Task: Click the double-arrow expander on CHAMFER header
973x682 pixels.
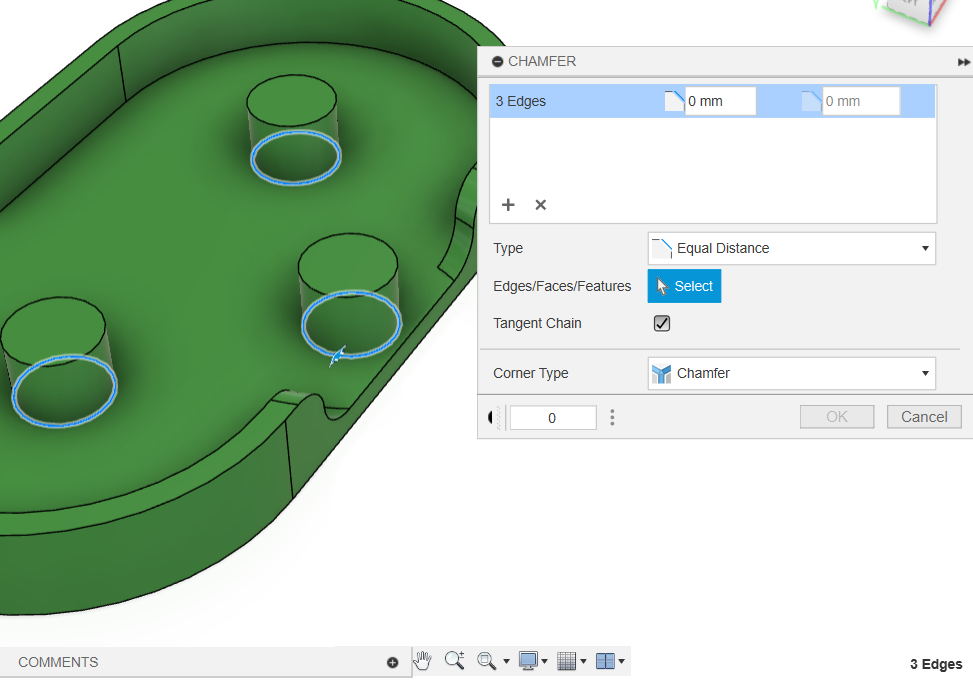Action: click(963, 62)
